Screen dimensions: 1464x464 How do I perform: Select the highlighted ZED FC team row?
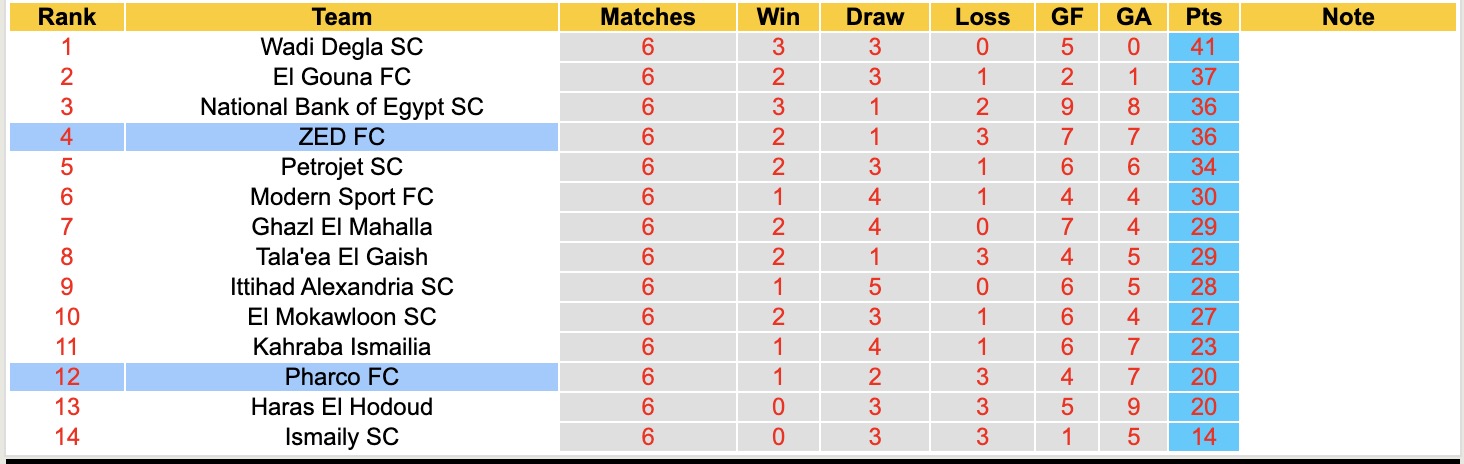[341, 137]
